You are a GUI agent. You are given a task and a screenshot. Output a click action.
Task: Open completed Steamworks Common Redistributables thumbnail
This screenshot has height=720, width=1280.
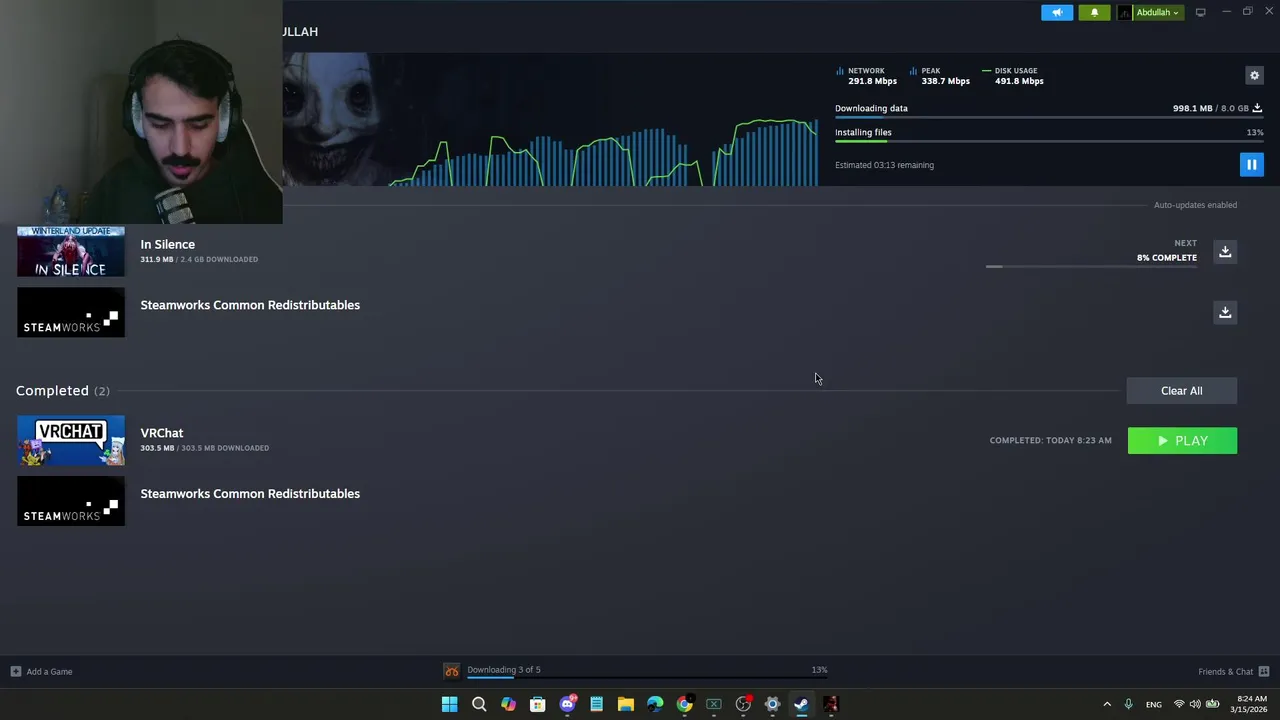71,501
